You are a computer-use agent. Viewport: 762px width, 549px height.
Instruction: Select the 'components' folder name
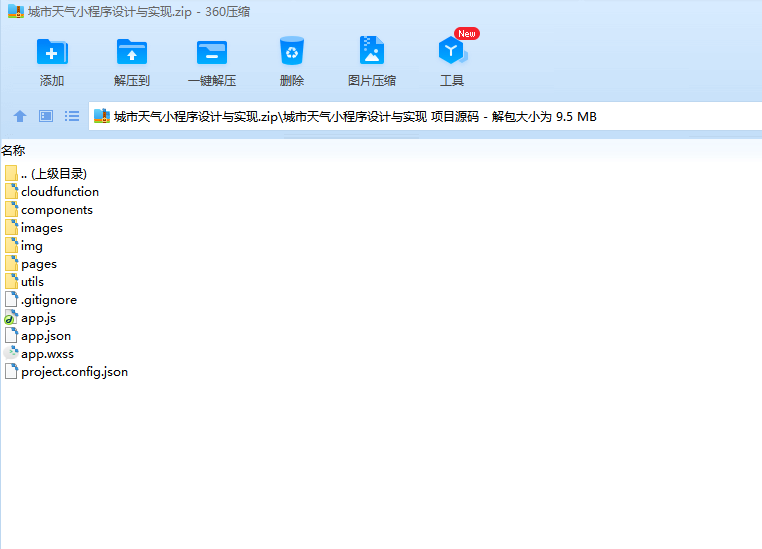pos(57,210)
